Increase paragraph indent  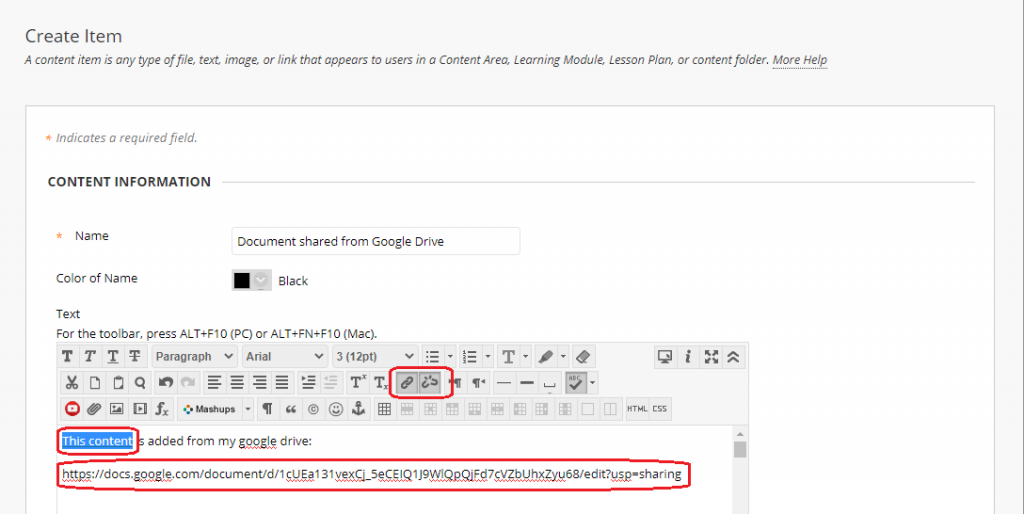pyautogui.click(x=308, y=383)
